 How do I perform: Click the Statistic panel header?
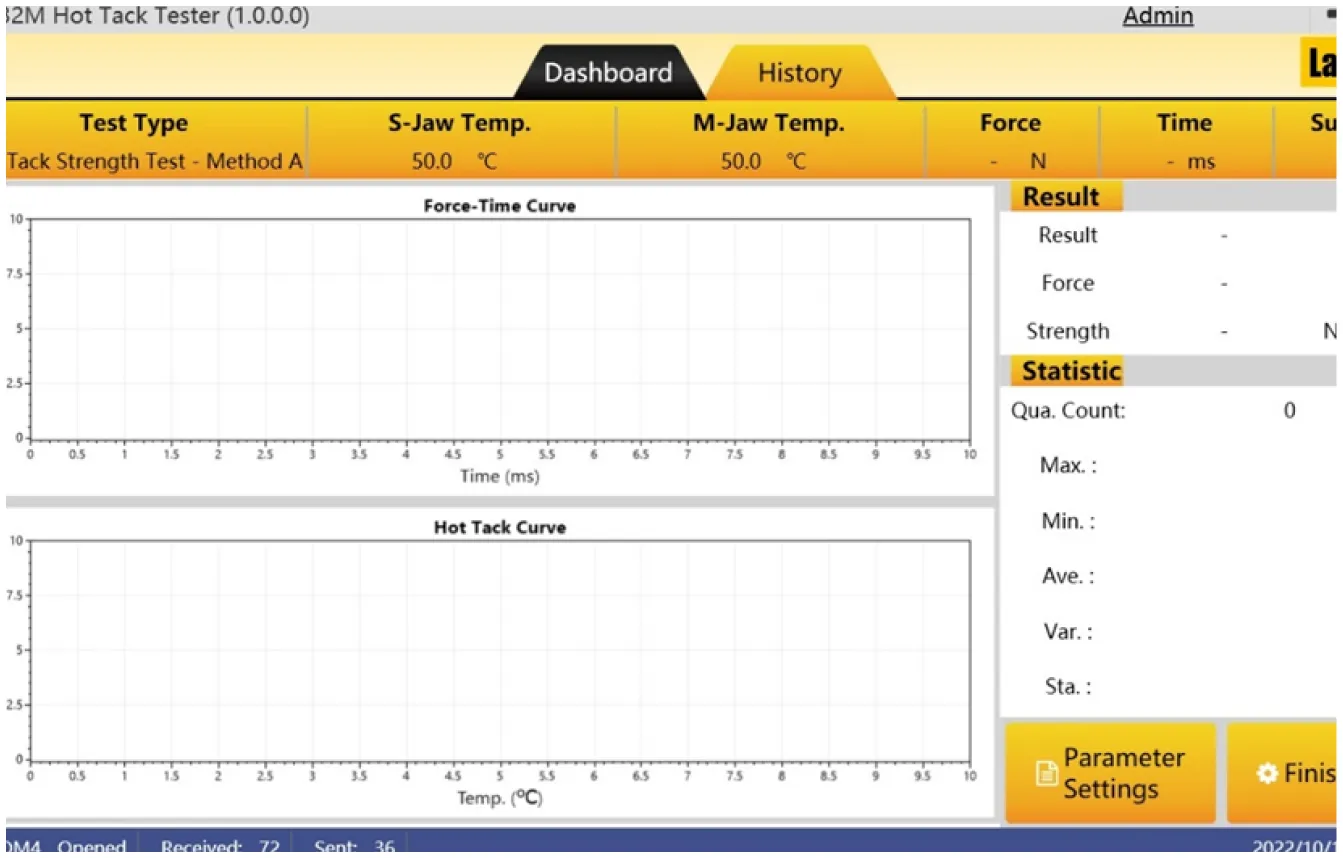point(1070,371)
